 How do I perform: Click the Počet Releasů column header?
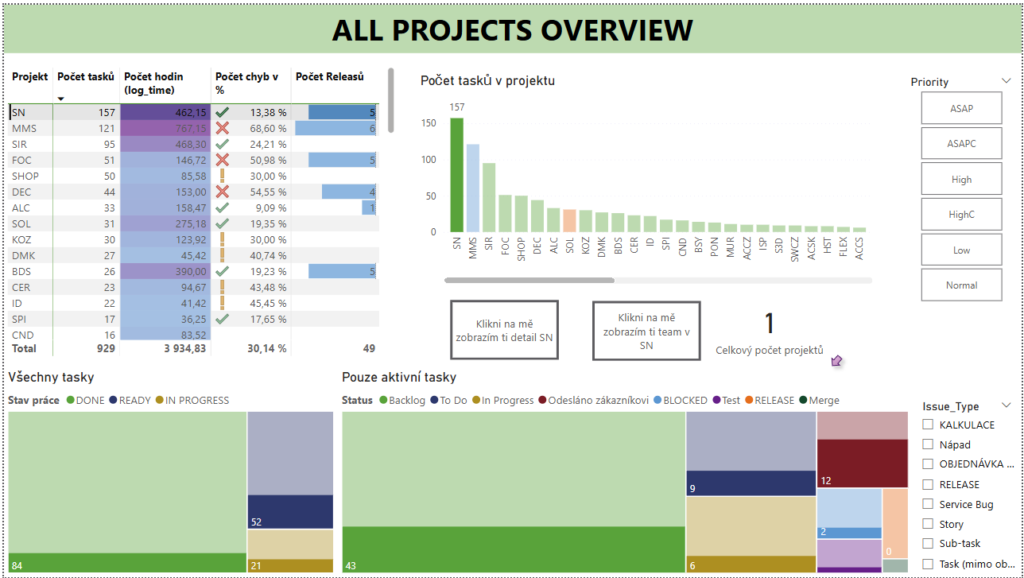(x=329, y=77)
